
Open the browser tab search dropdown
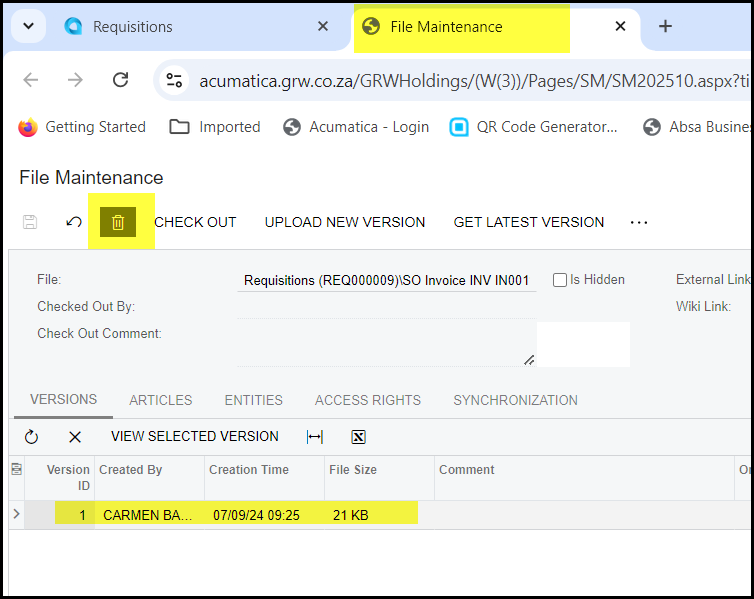click(x=28, y=27)
